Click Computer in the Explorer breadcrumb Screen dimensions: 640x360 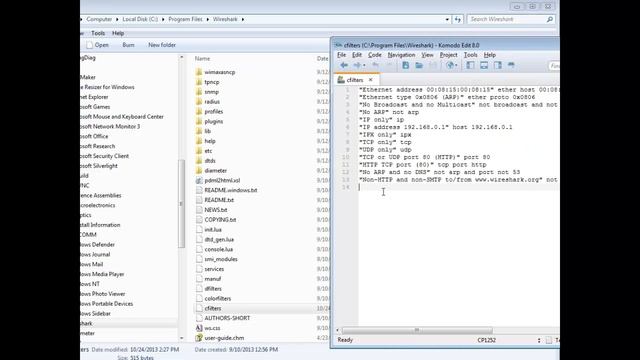coord(99,19)
